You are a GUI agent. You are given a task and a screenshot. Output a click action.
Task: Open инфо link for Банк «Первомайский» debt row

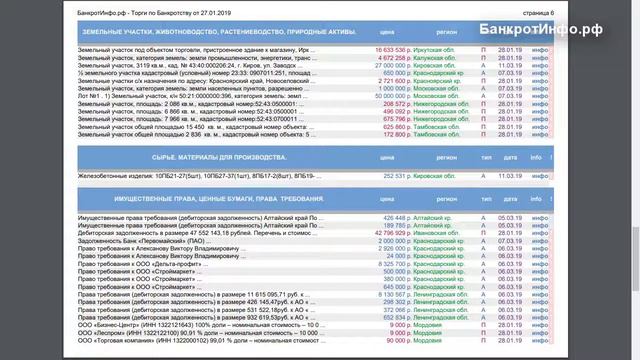540,241
